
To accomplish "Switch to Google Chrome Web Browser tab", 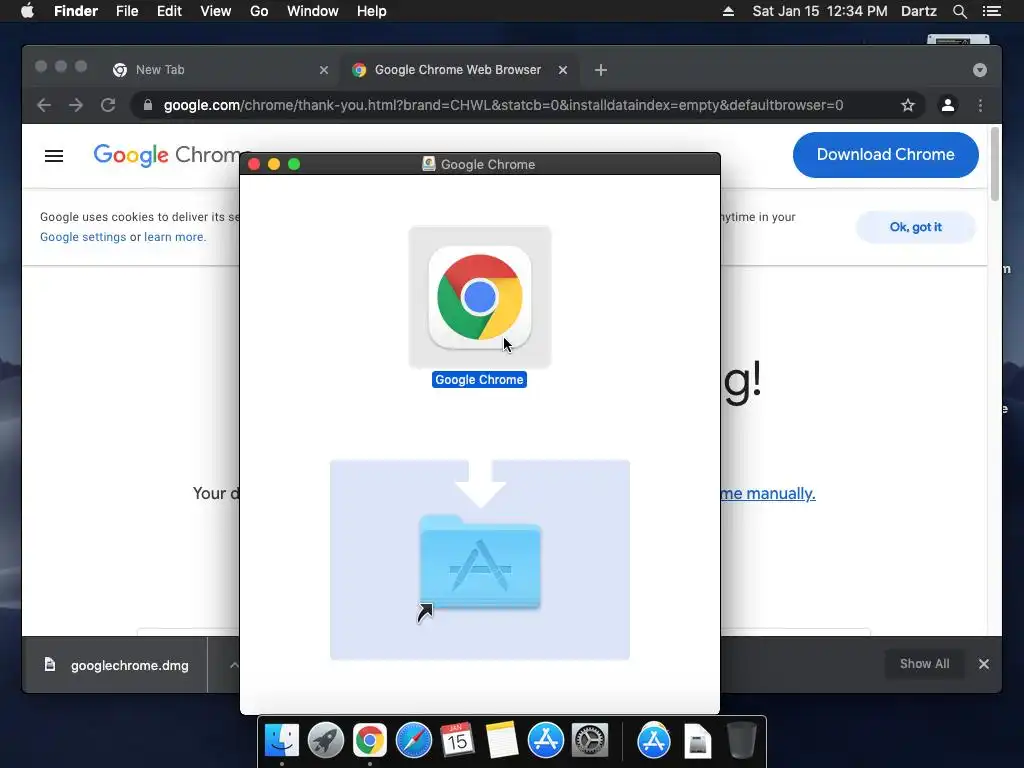I will click(460, 70).
